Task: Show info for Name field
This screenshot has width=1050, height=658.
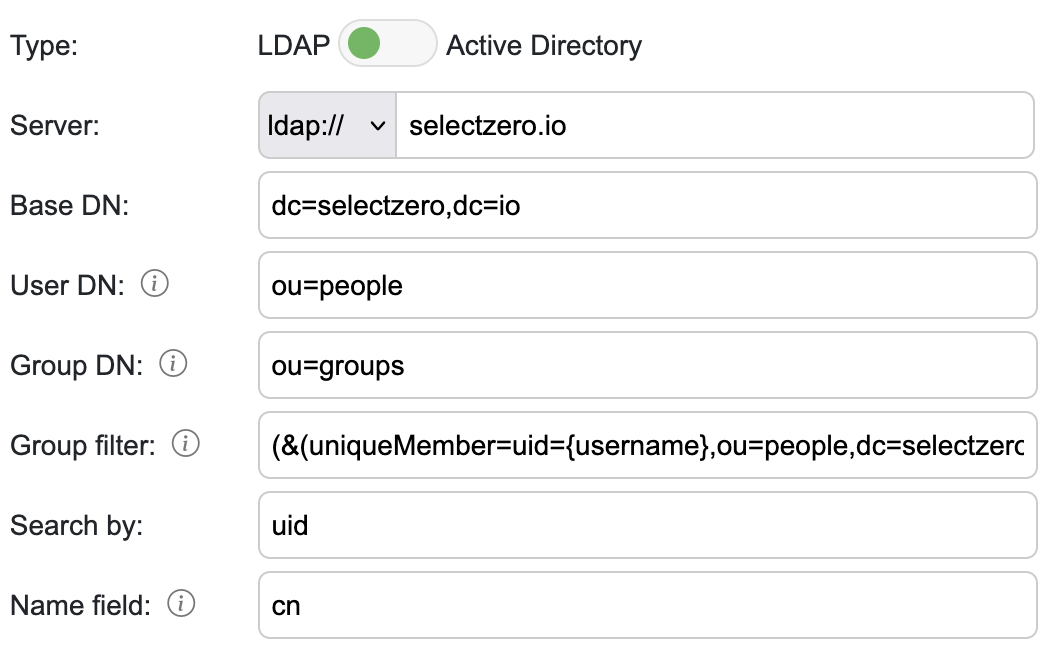Action: coord(182,604)
